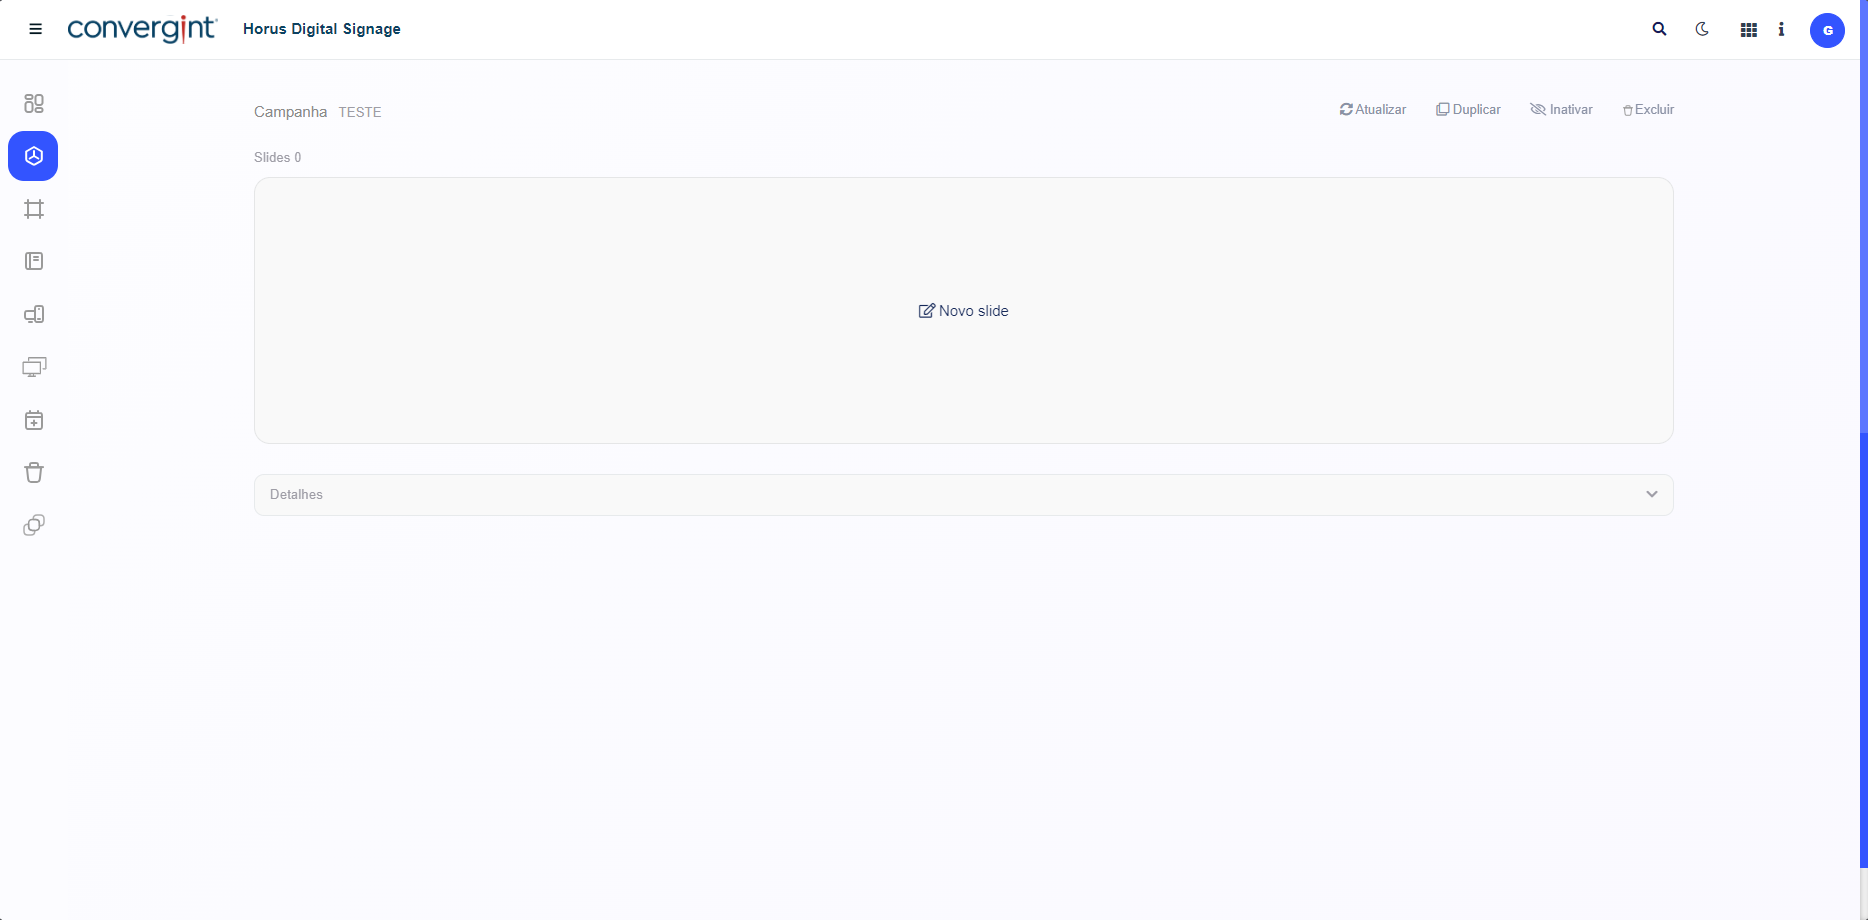Open the frame layout icon in the sidebar
The image size is (1868, 920).
point(34,209)
